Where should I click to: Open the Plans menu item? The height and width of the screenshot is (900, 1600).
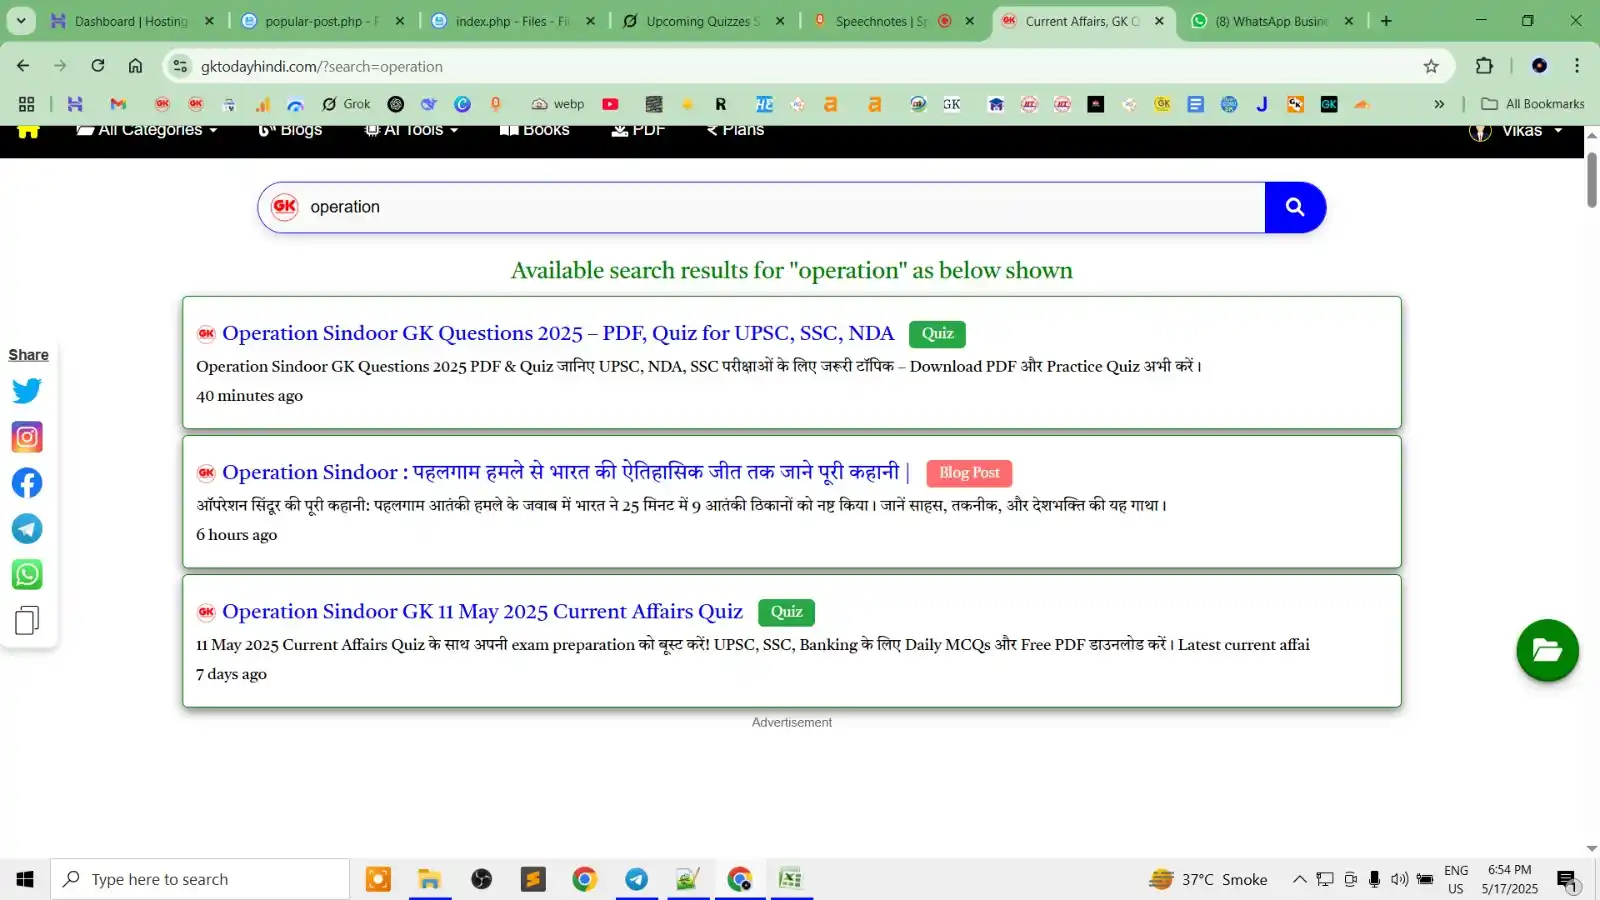click(x=735, y=130)
